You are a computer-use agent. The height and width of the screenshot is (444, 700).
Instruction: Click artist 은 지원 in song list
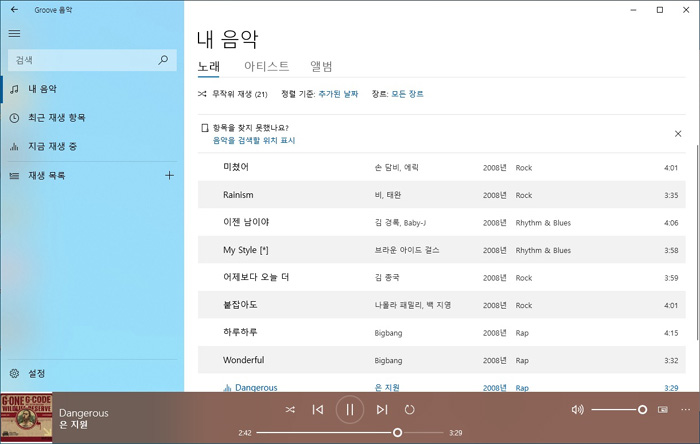click(387, 387)
